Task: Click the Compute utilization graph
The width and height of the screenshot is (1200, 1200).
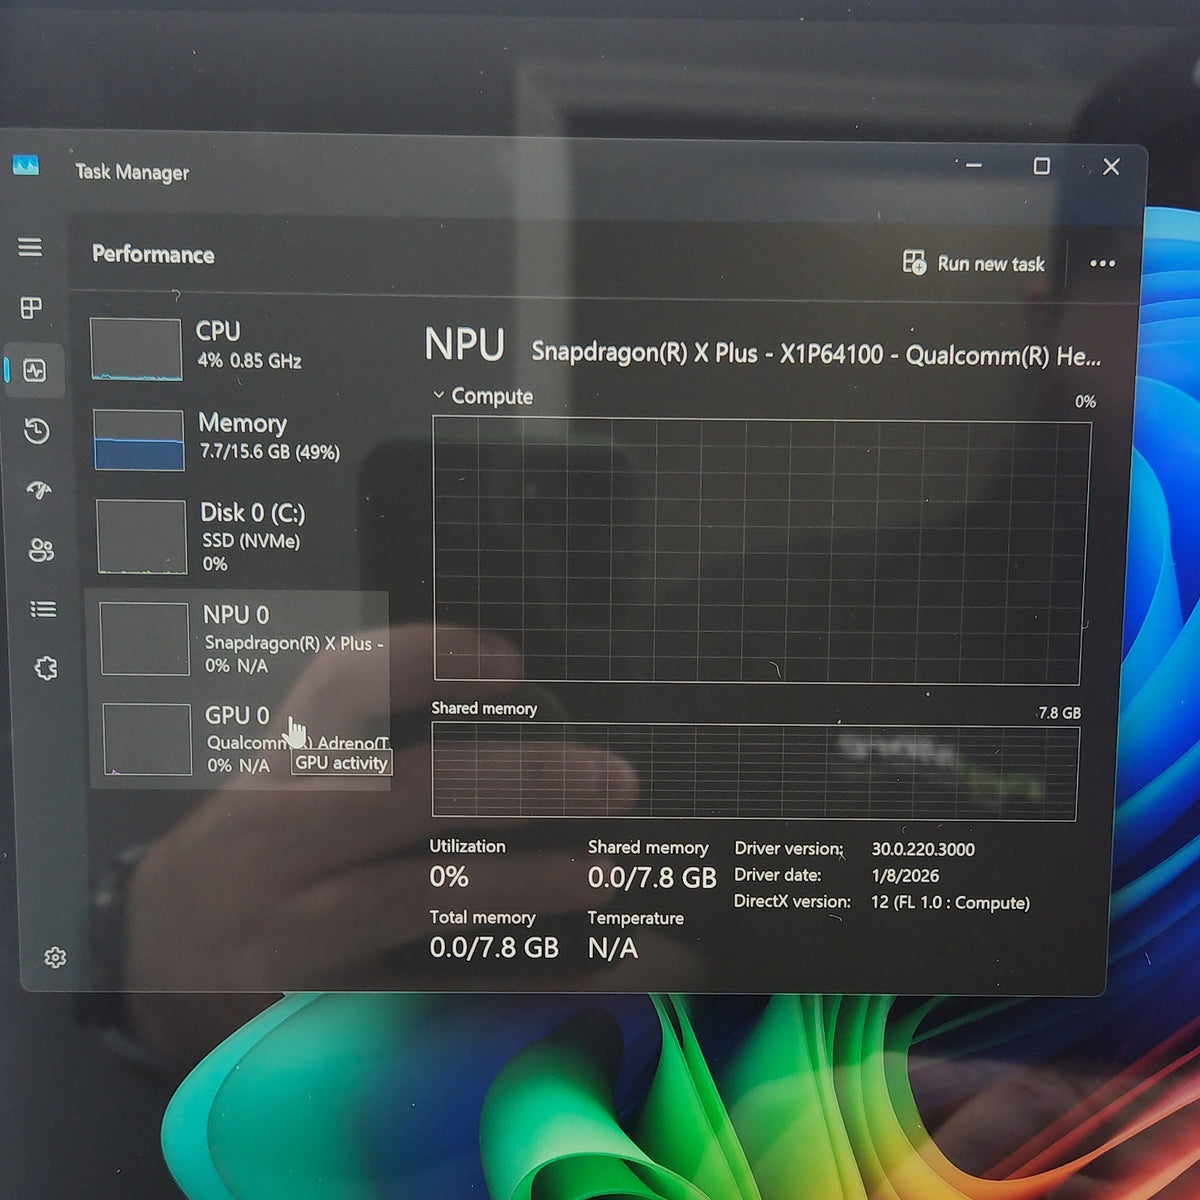Action: point(760,551)
